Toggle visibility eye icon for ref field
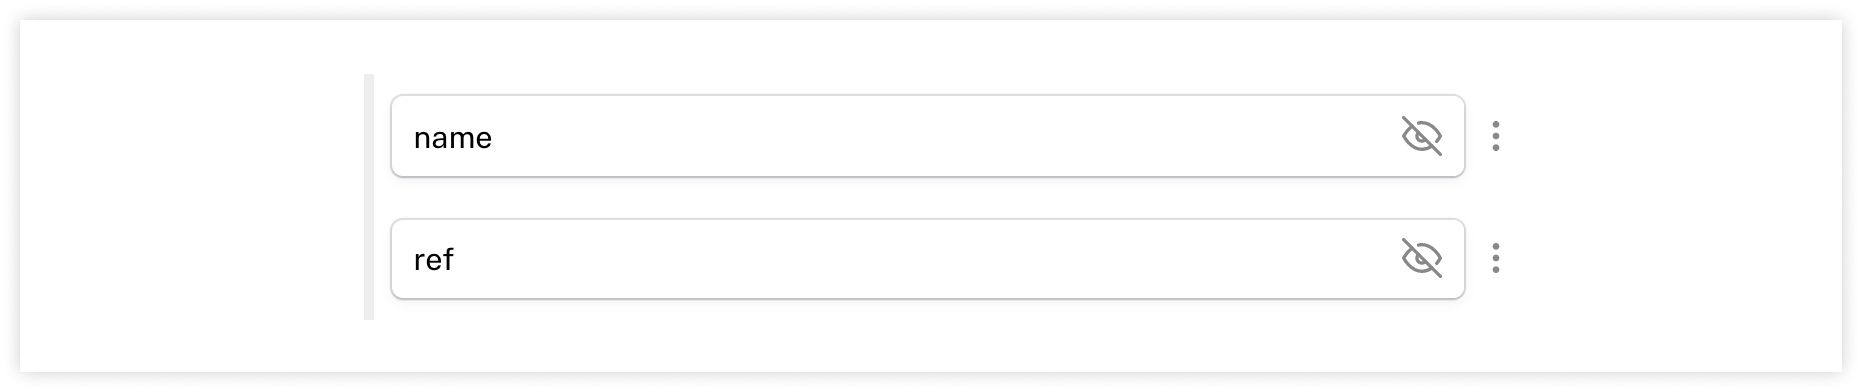The height and width of the screenshot is (392, 1862). 1421,258
